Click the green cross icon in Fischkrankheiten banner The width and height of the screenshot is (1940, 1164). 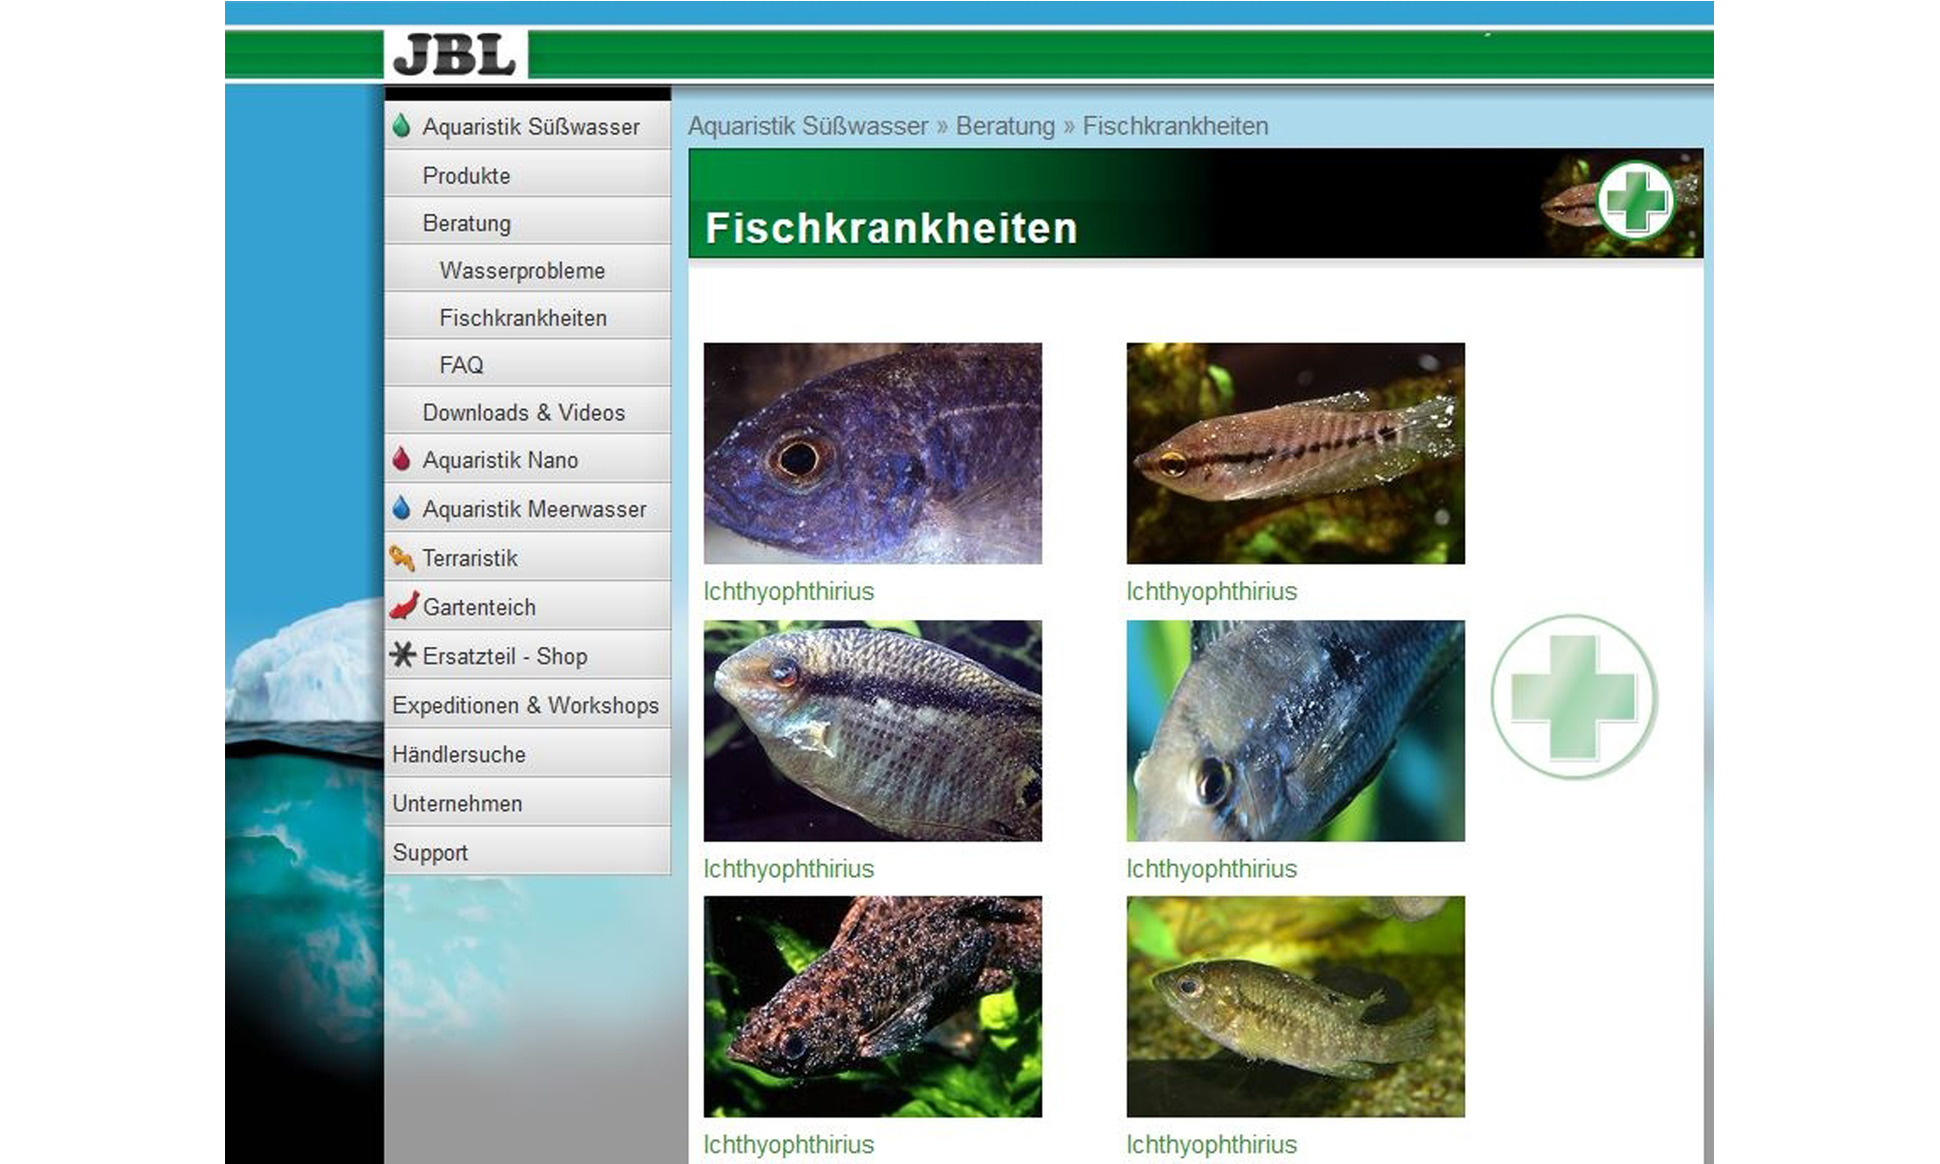(x=1635, y=200)
